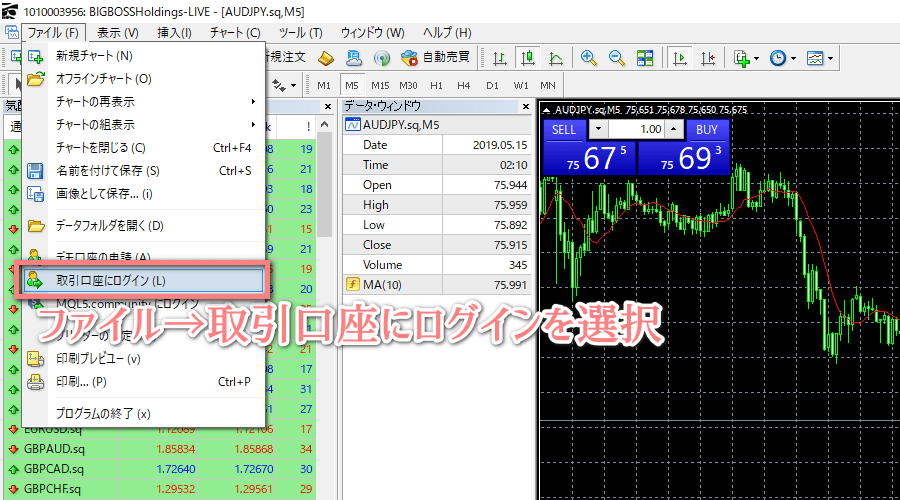Select the M5 timeframe
Viewport: 900px width, 500px height.
pos(352,86)
